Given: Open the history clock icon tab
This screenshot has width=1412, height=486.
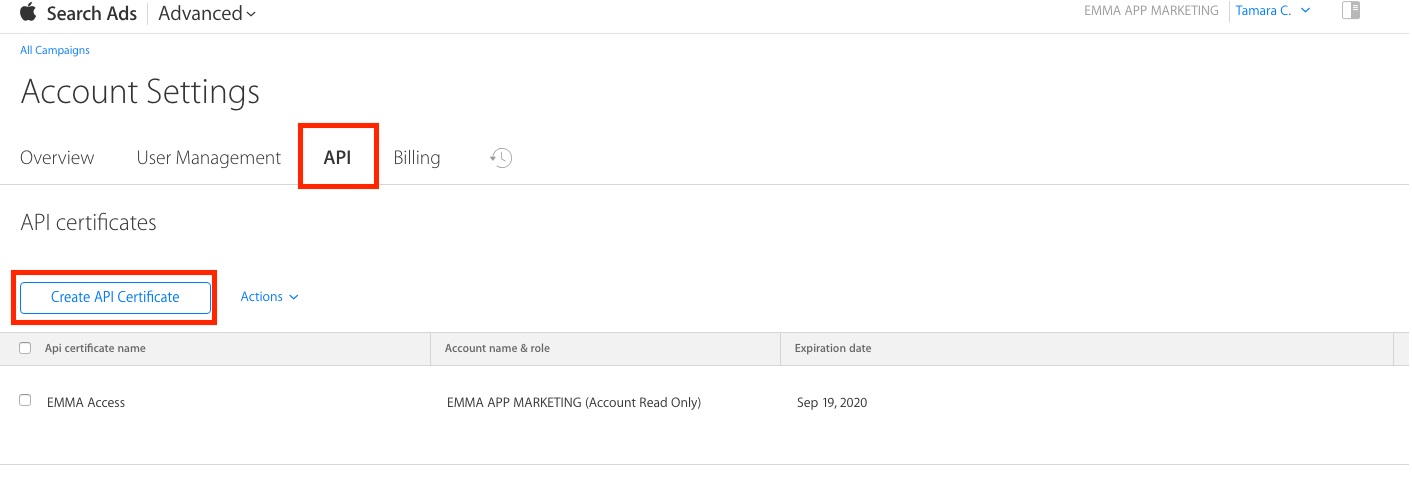Looking at the screenshot, I should [x=501, y=157].
